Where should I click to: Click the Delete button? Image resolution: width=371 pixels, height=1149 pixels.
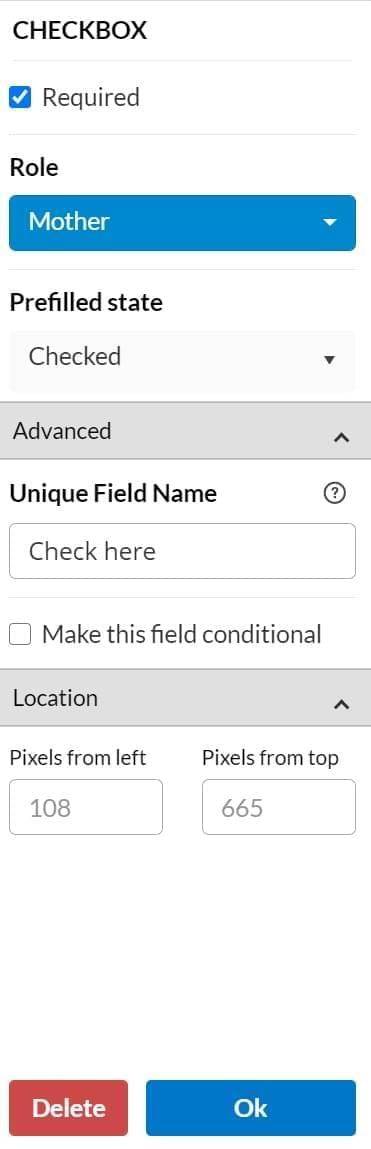(68, 1108)
